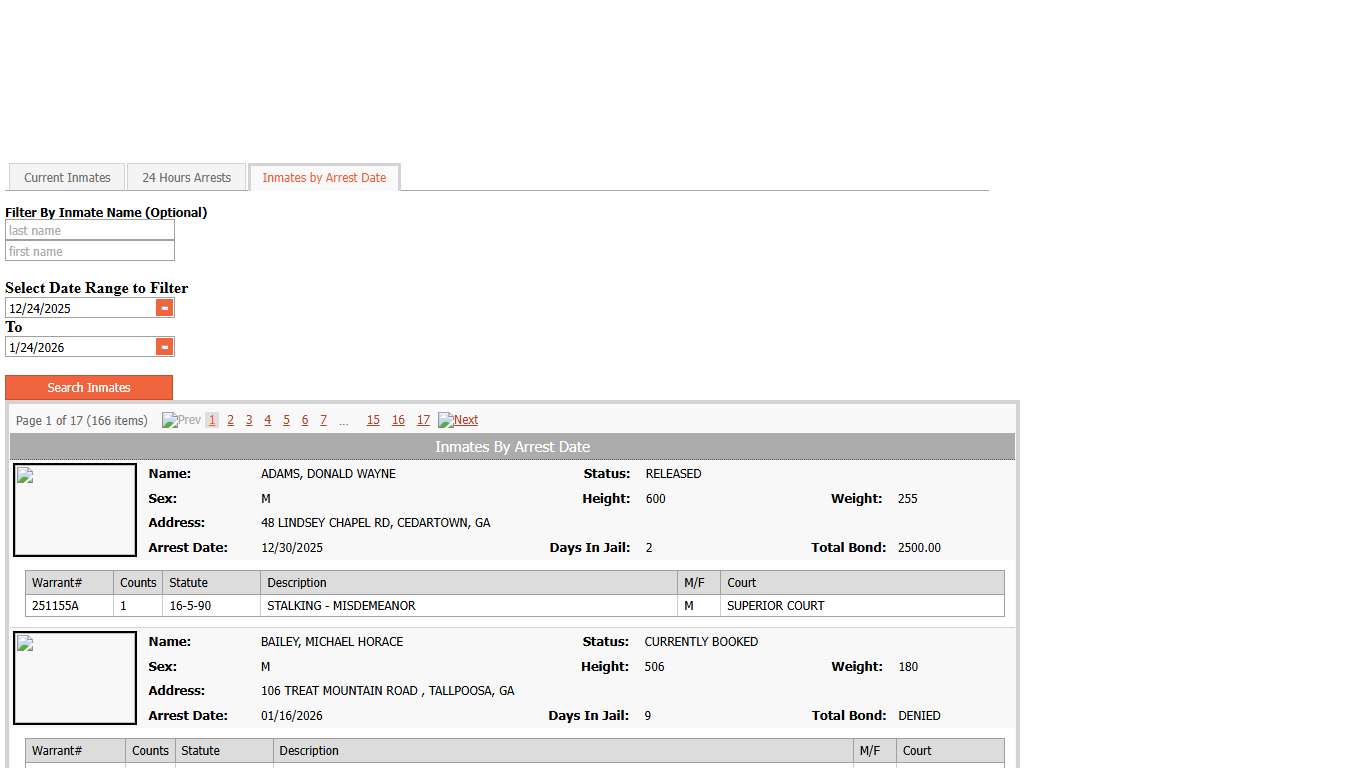Go to results page 15
This screenshot has width=1366, height=768.
click(373, 420)
